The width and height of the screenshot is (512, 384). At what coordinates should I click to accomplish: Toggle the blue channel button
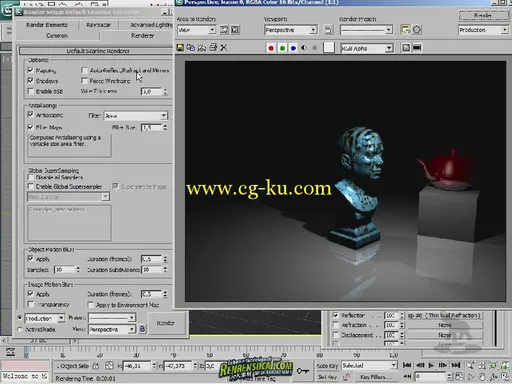[293, 48]
